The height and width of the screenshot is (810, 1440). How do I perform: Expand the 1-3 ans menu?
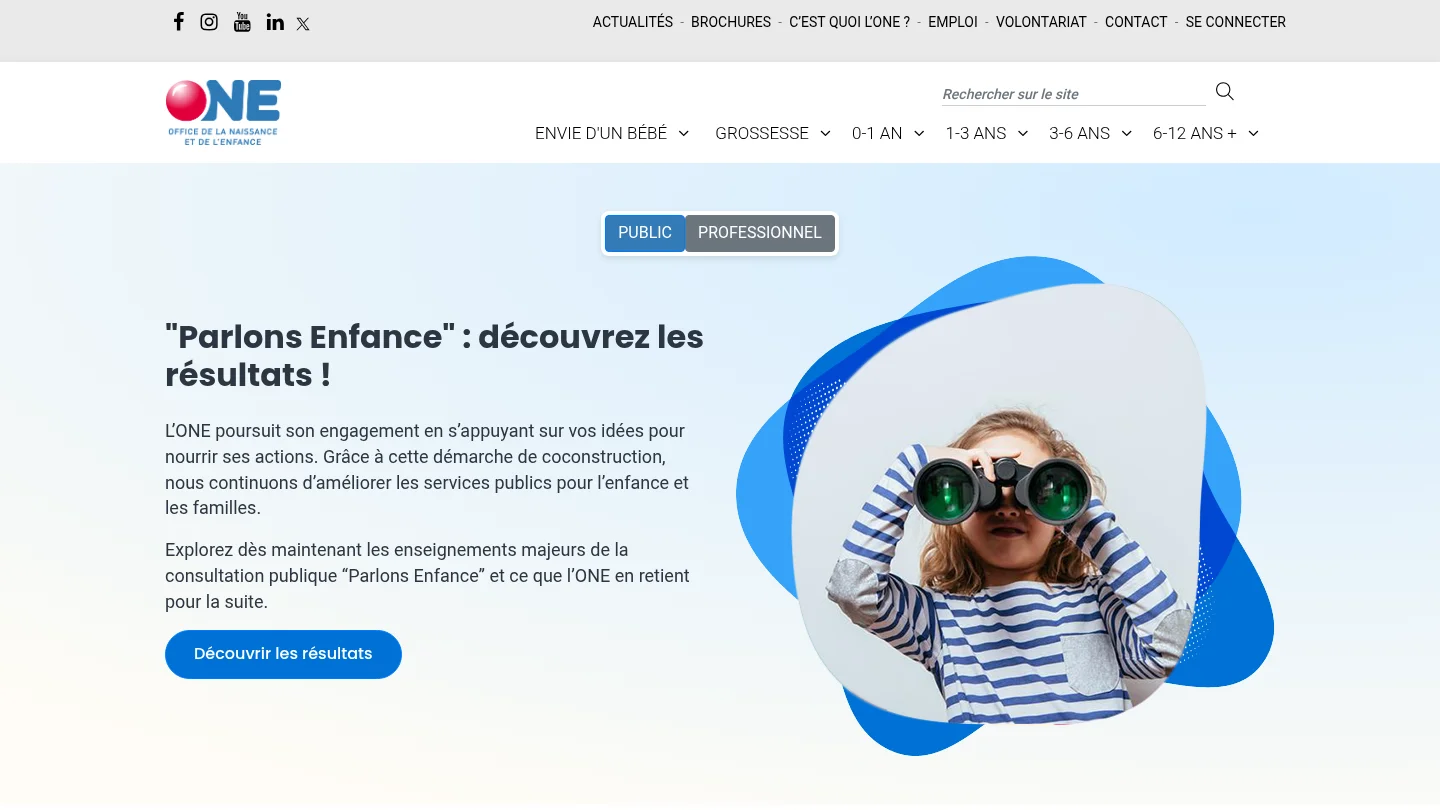pos(987,133)
